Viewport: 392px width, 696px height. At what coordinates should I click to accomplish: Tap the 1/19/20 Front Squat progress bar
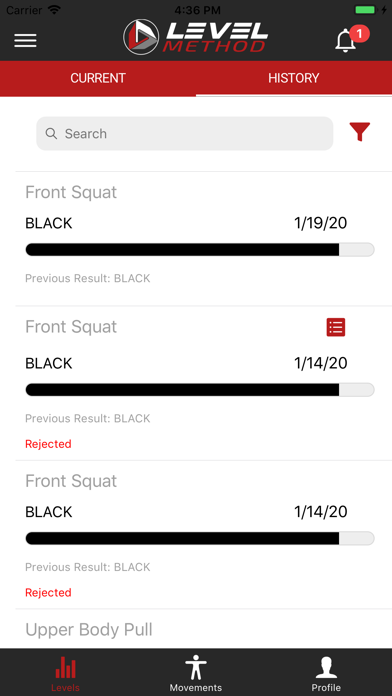click(x=200, y=249)
